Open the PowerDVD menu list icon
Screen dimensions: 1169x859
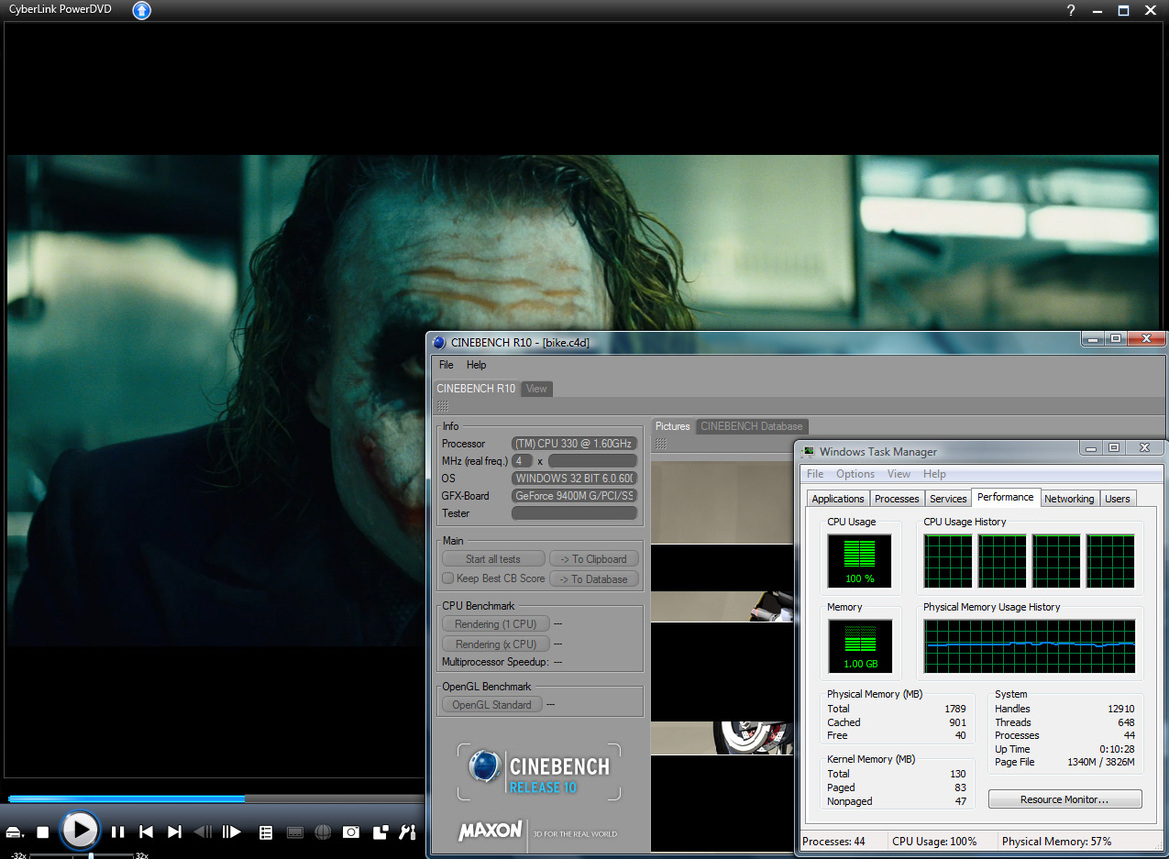pyautogui.click(x=265, y=833)
